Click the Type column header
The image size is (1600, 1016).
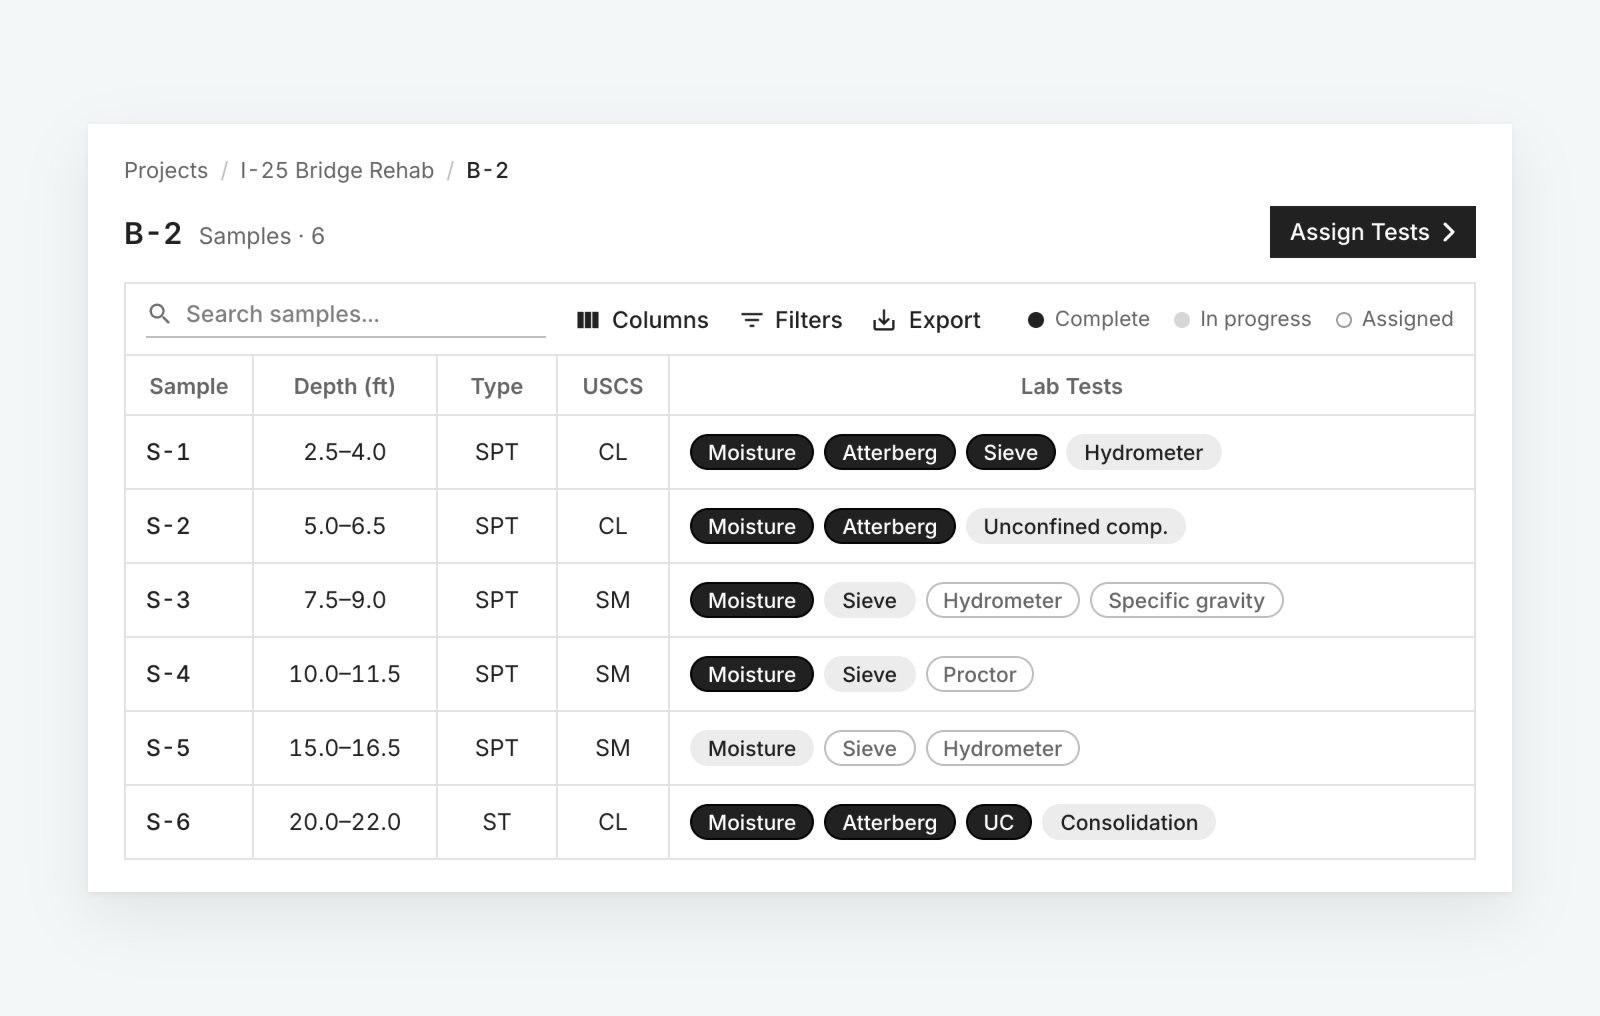click(x=497, y=386)
